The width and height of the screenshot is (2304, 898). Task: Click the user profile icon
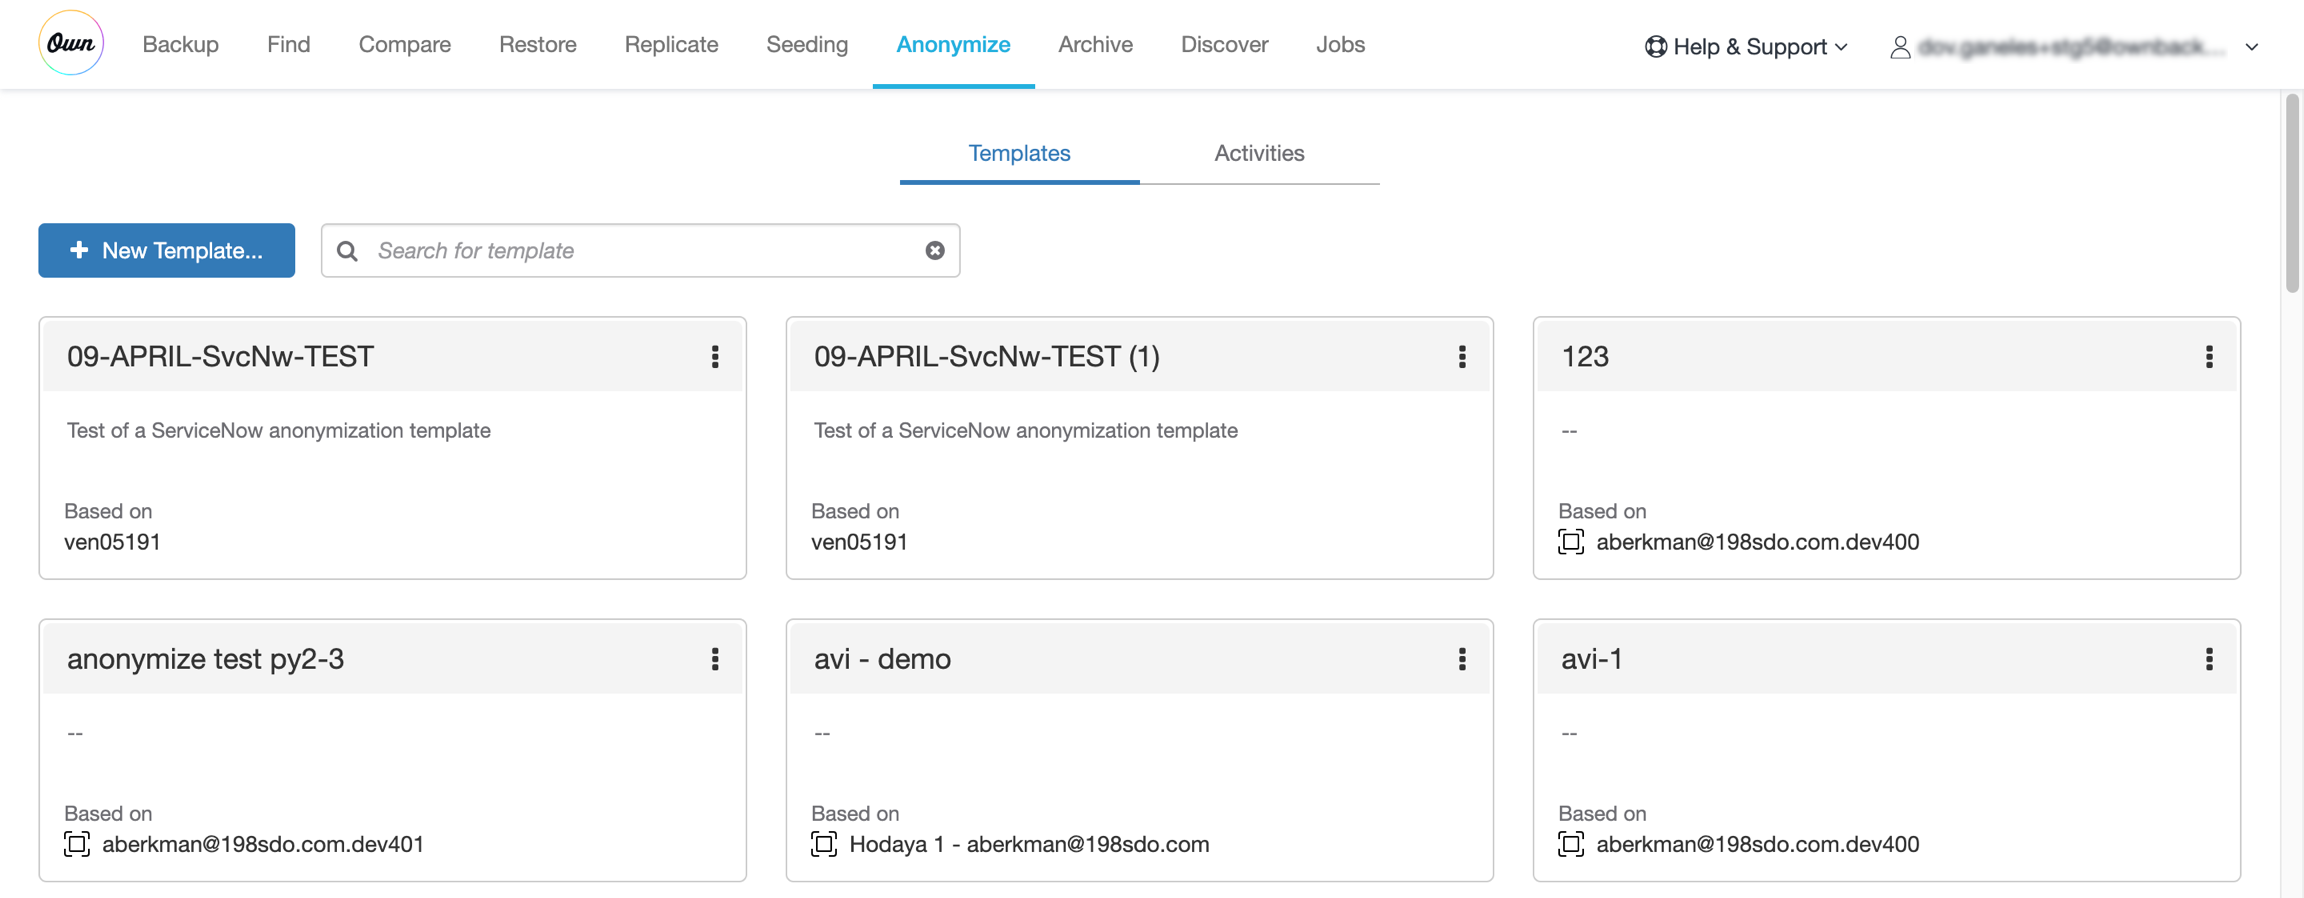[x=1900, y=47]
